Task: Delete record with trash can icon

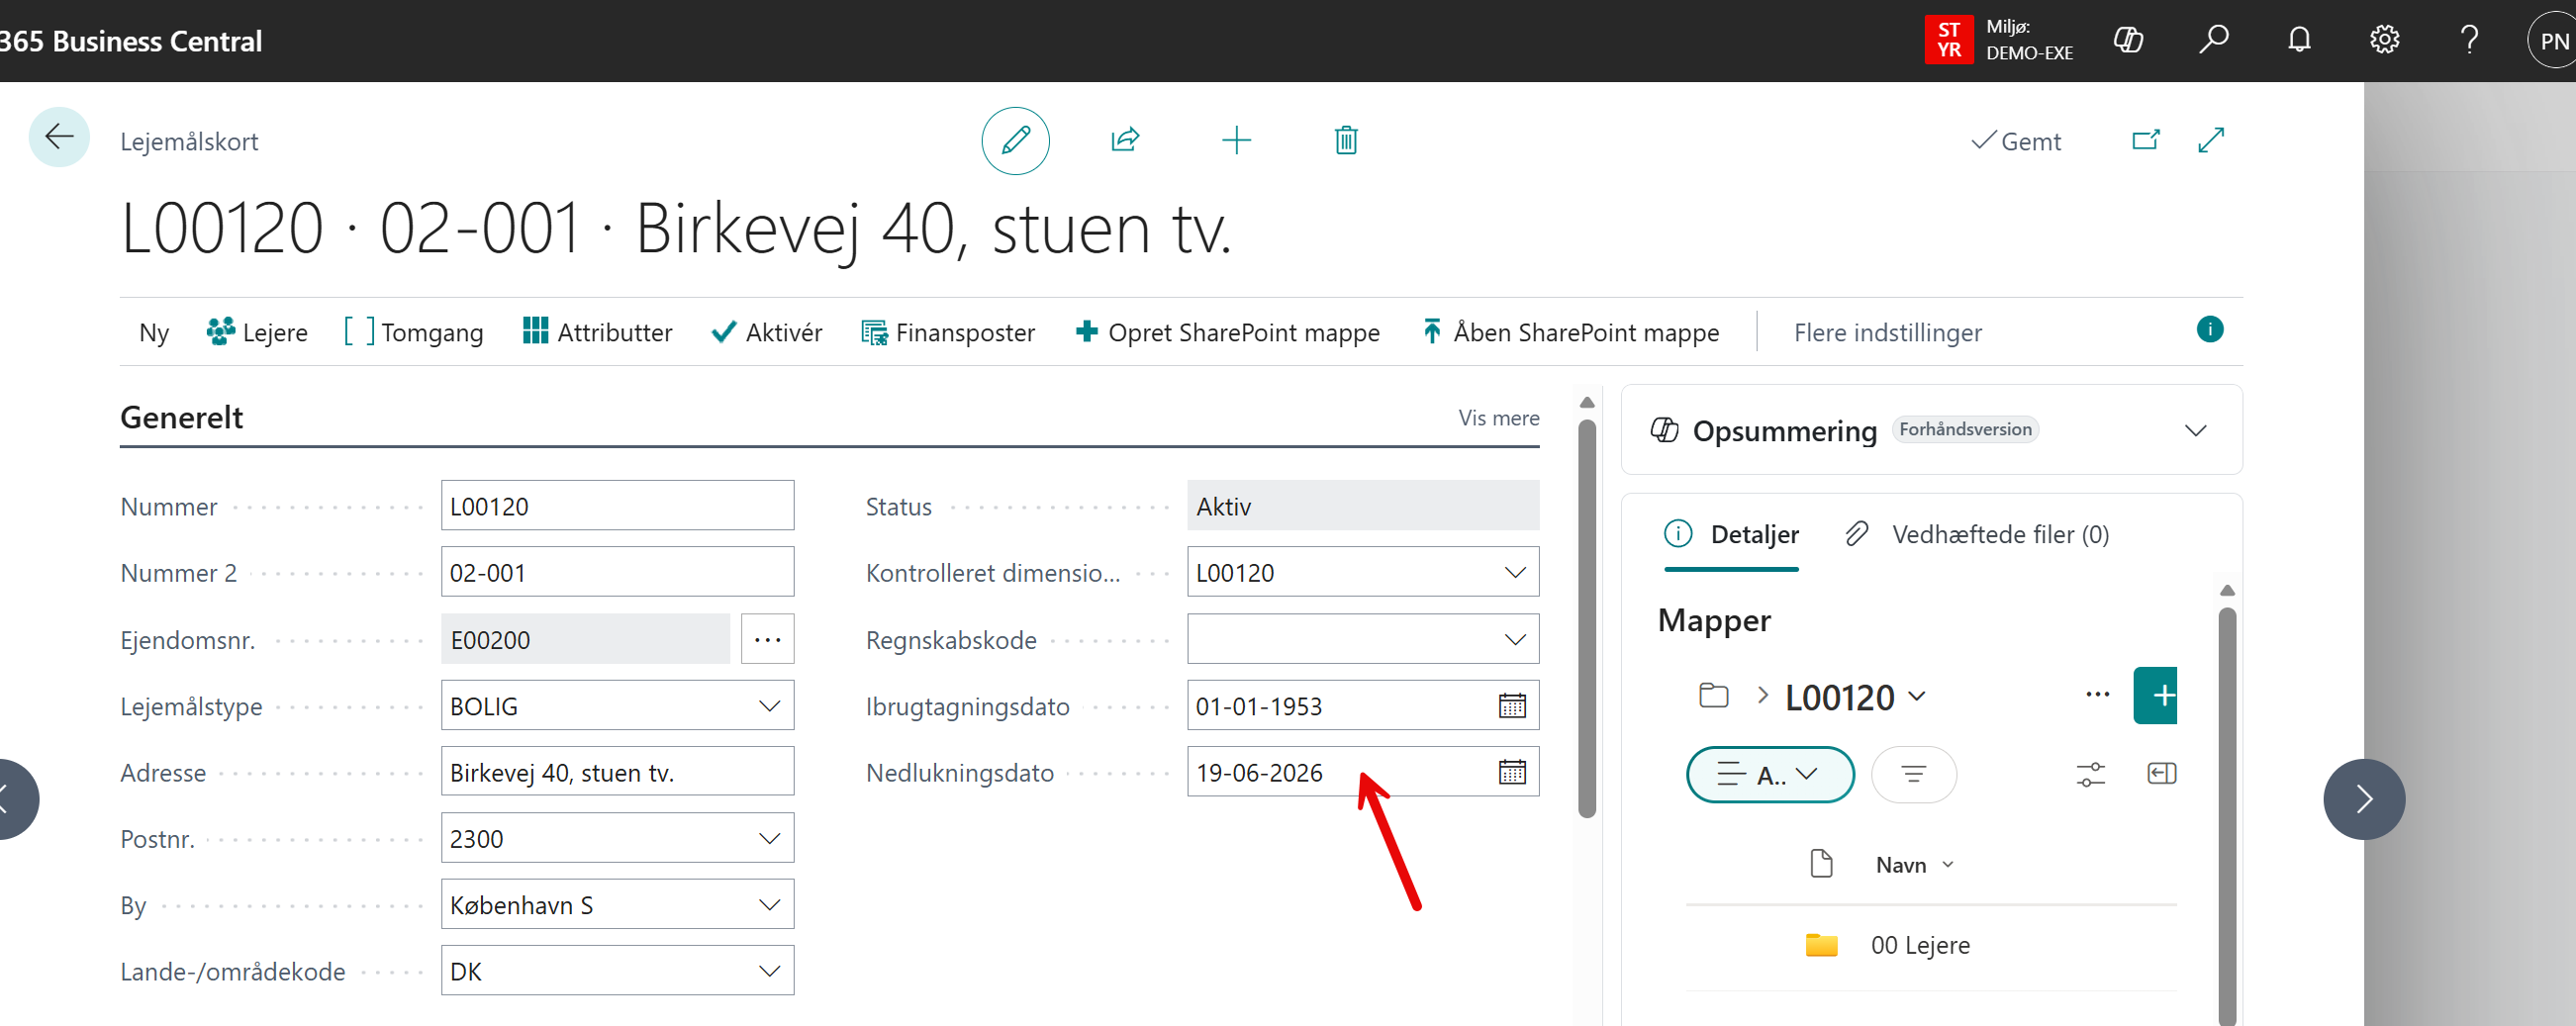Action: point(1346,140)
